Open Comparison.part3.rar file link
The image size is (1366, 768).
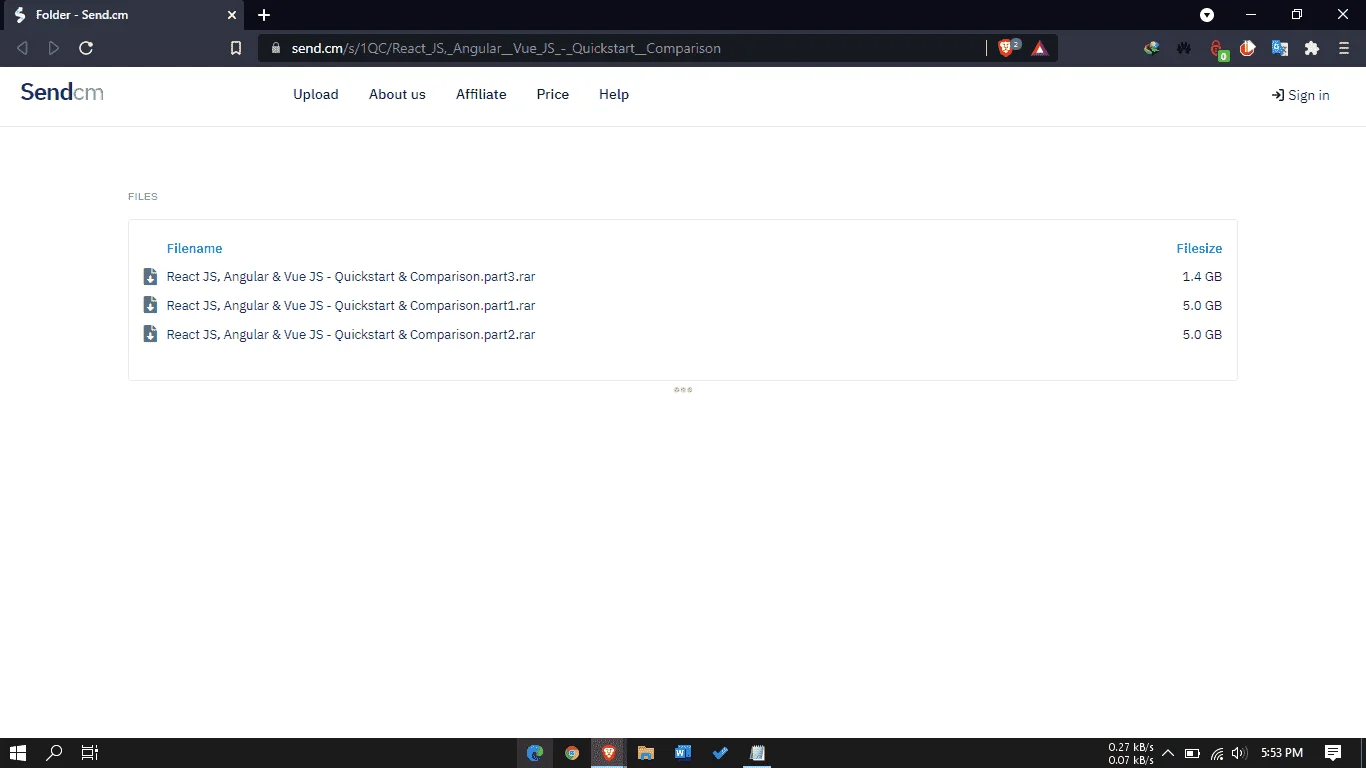351,277
